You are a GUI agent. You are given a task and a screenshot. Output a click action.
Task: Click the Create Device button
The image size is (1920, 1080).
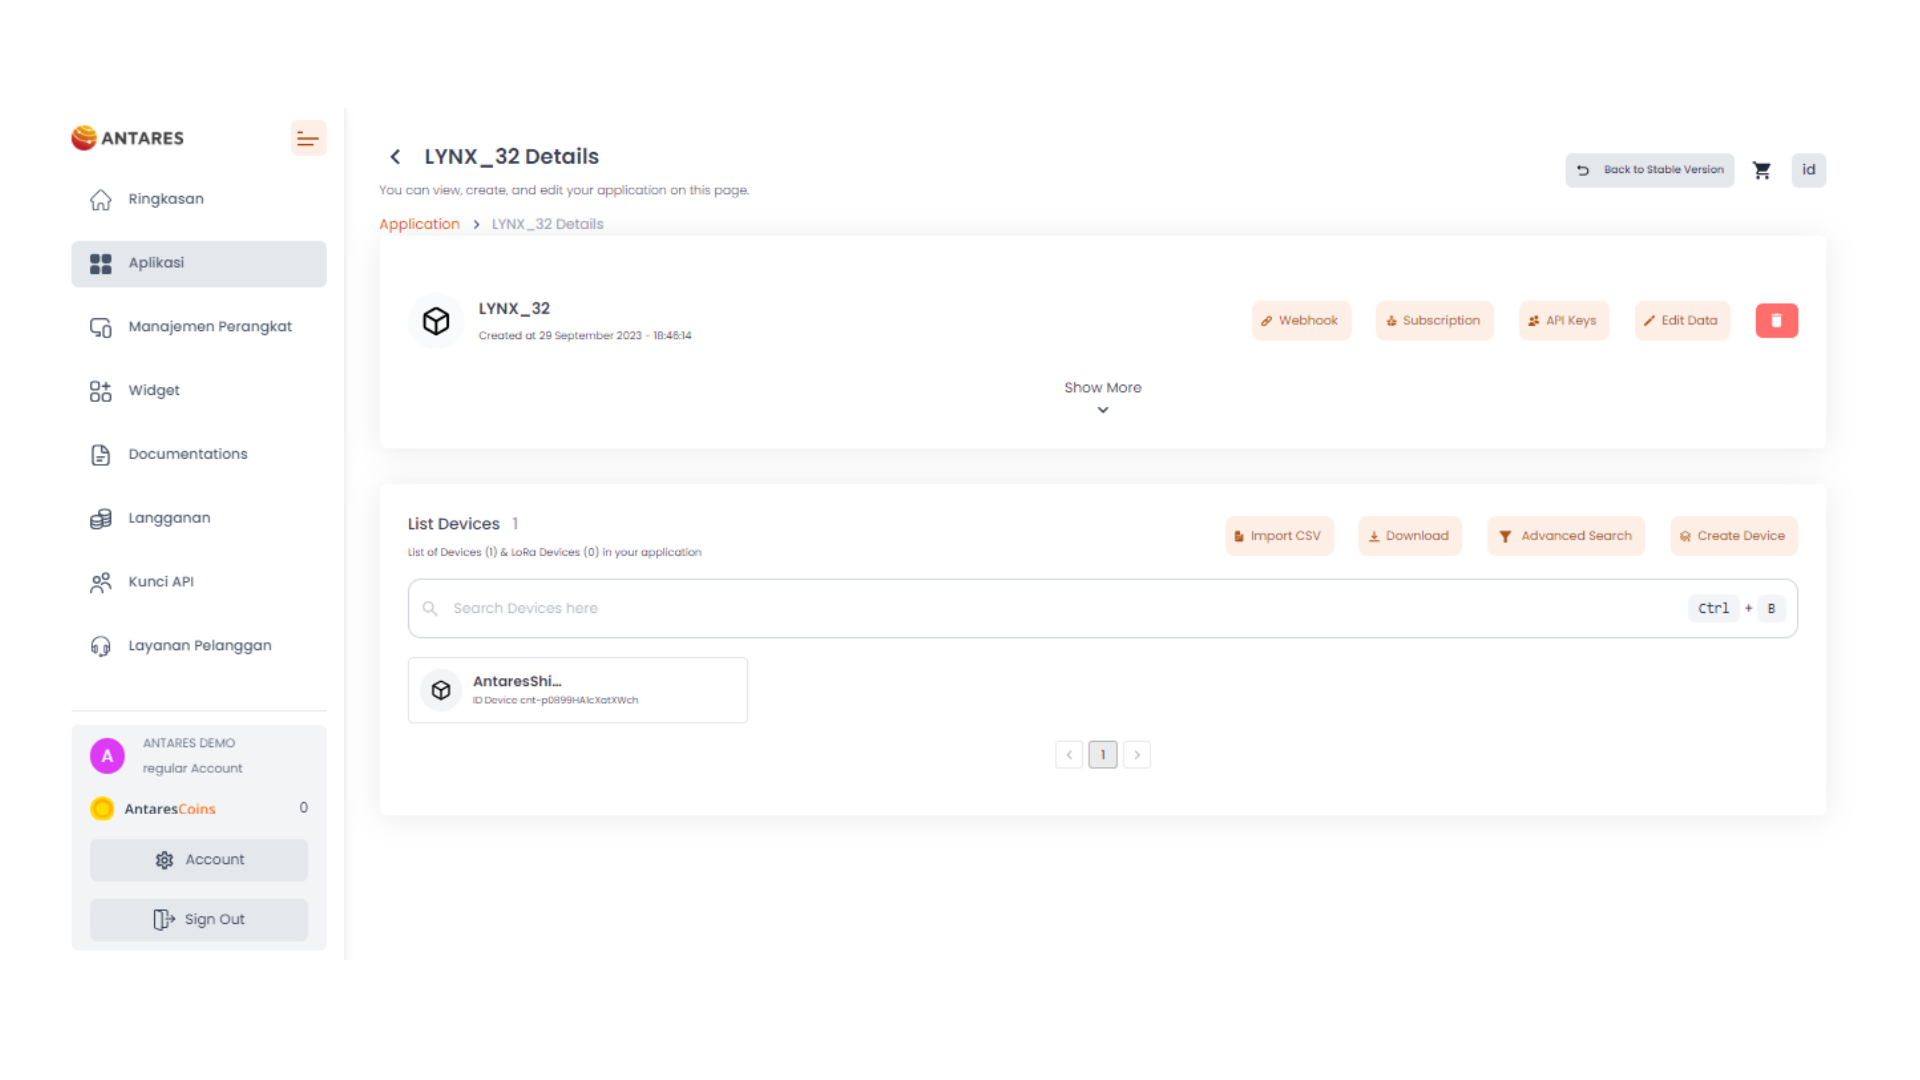[1733, 536]
